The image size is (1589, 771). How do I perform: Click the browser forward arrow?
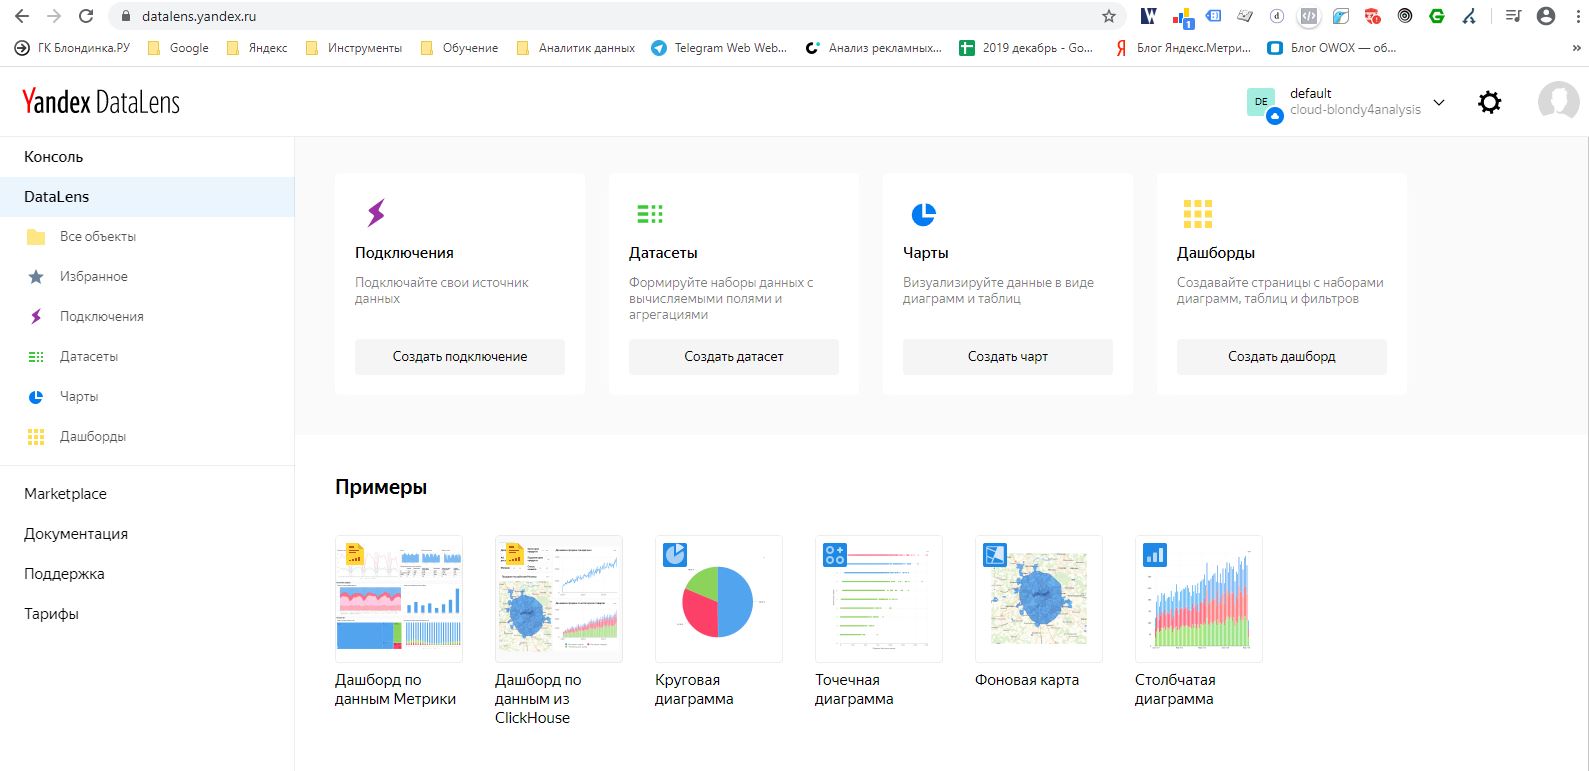tap(54, 16)
